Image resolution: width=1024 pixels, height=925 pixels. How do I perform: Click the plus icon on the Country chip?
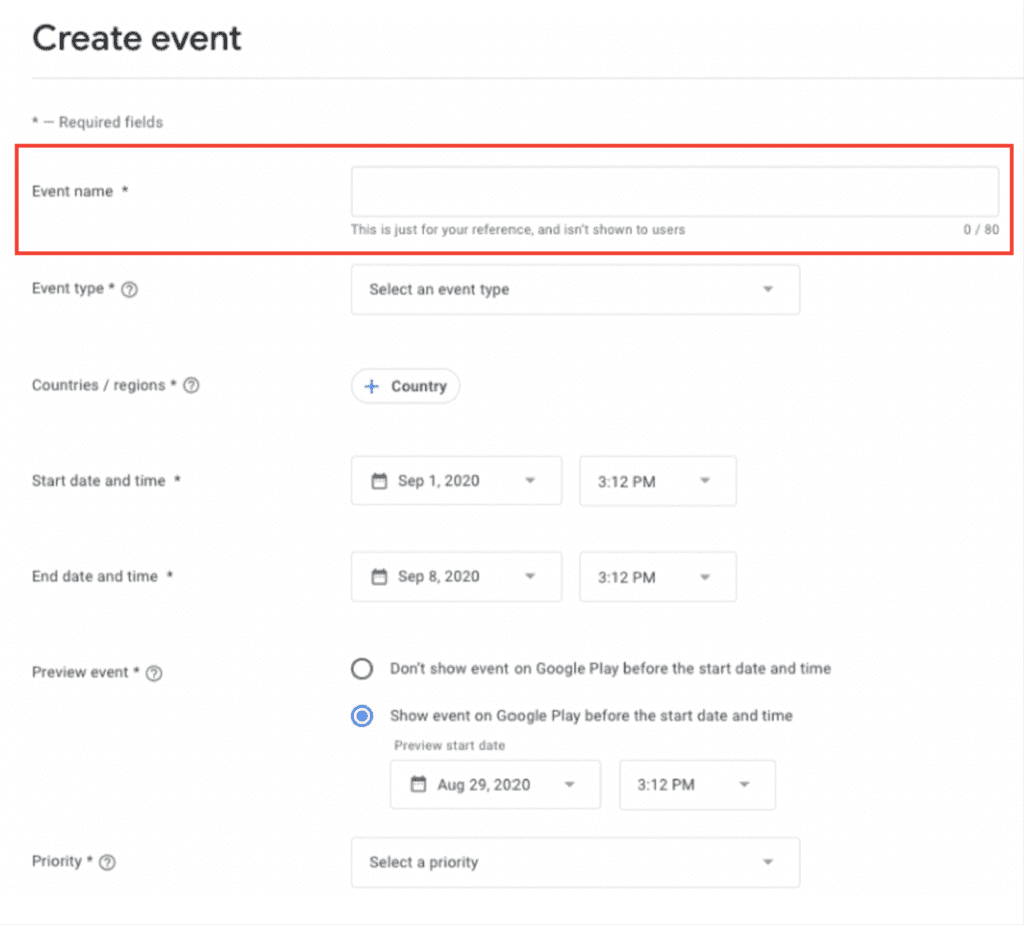pos(371,386)
